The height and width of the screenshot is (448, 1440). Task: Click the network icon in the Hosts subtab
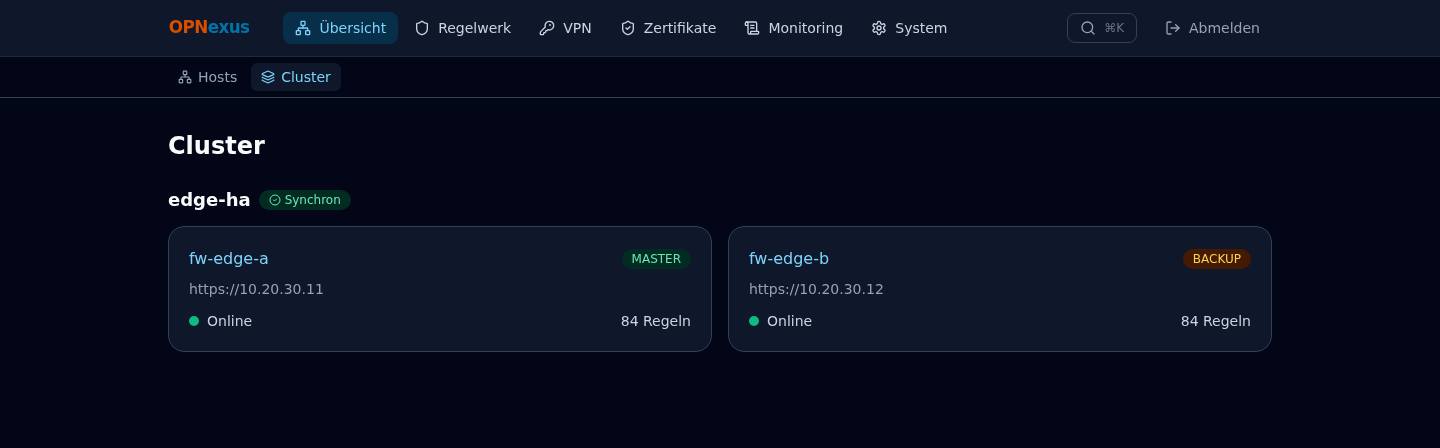point(185,77)
